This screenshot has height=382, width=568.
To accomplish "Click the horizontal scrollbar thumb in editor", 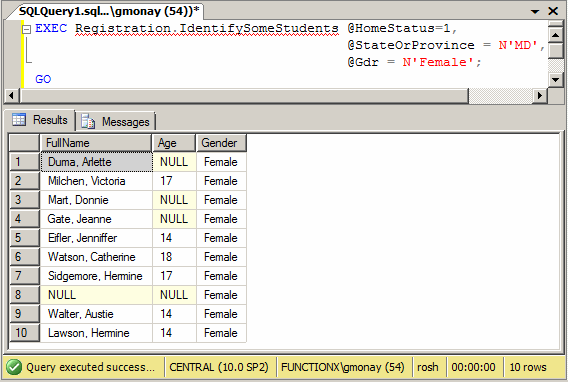I will [245, 96].
